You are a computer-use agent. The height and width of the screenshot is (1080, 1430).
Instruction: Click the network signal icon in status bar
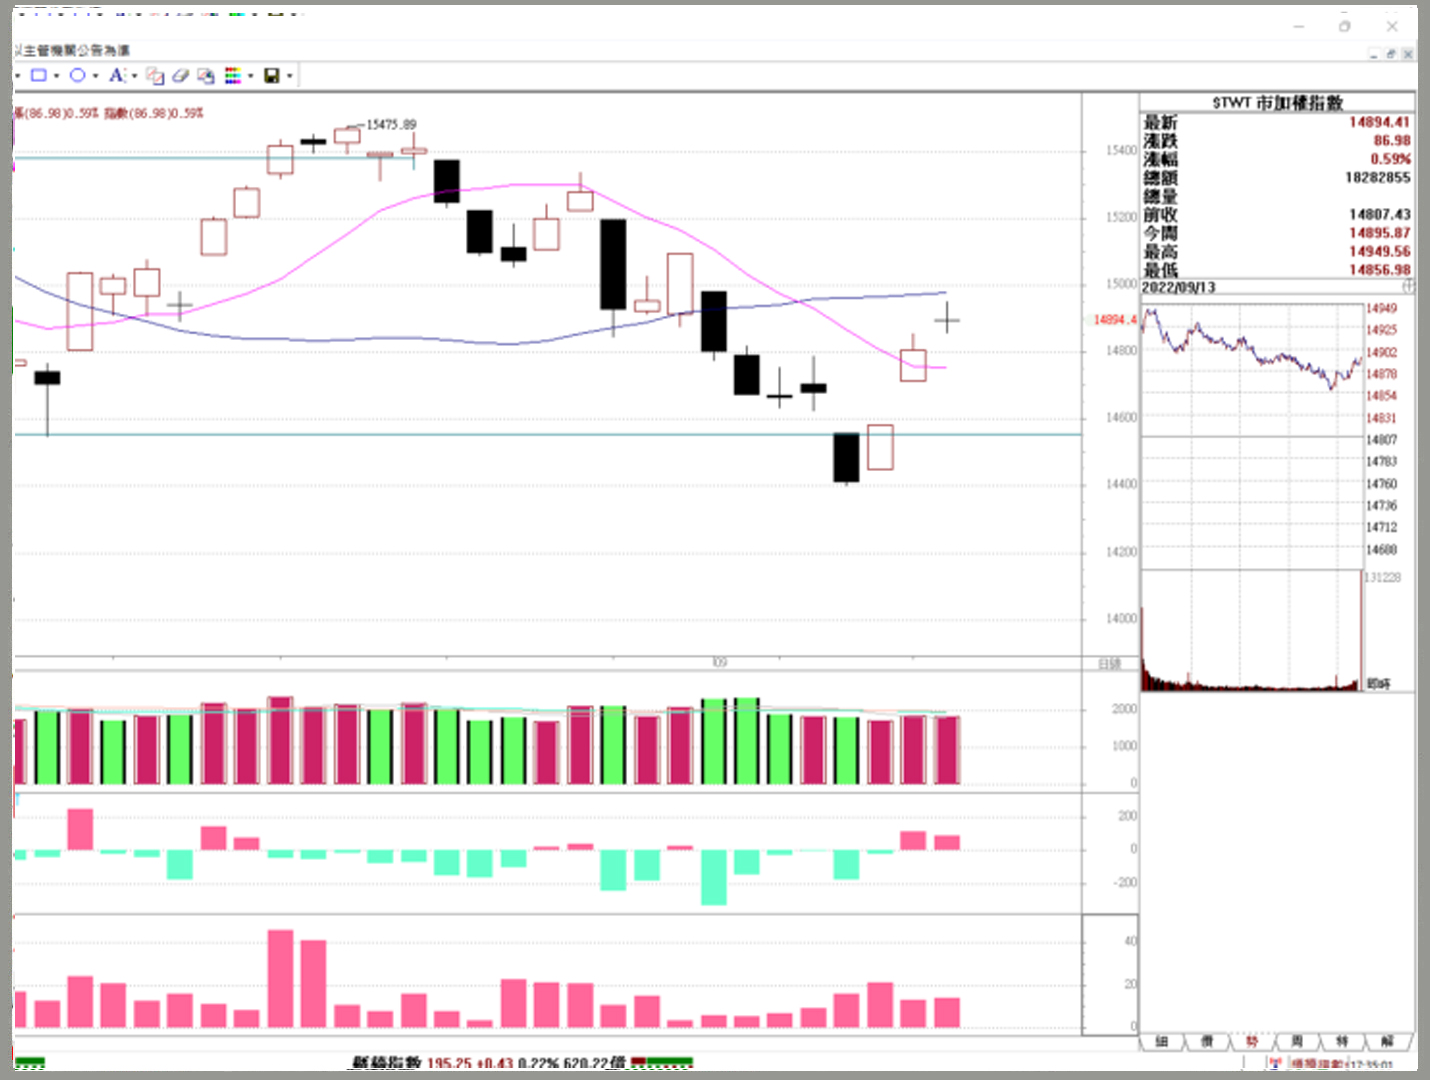click(1275, 1064)
